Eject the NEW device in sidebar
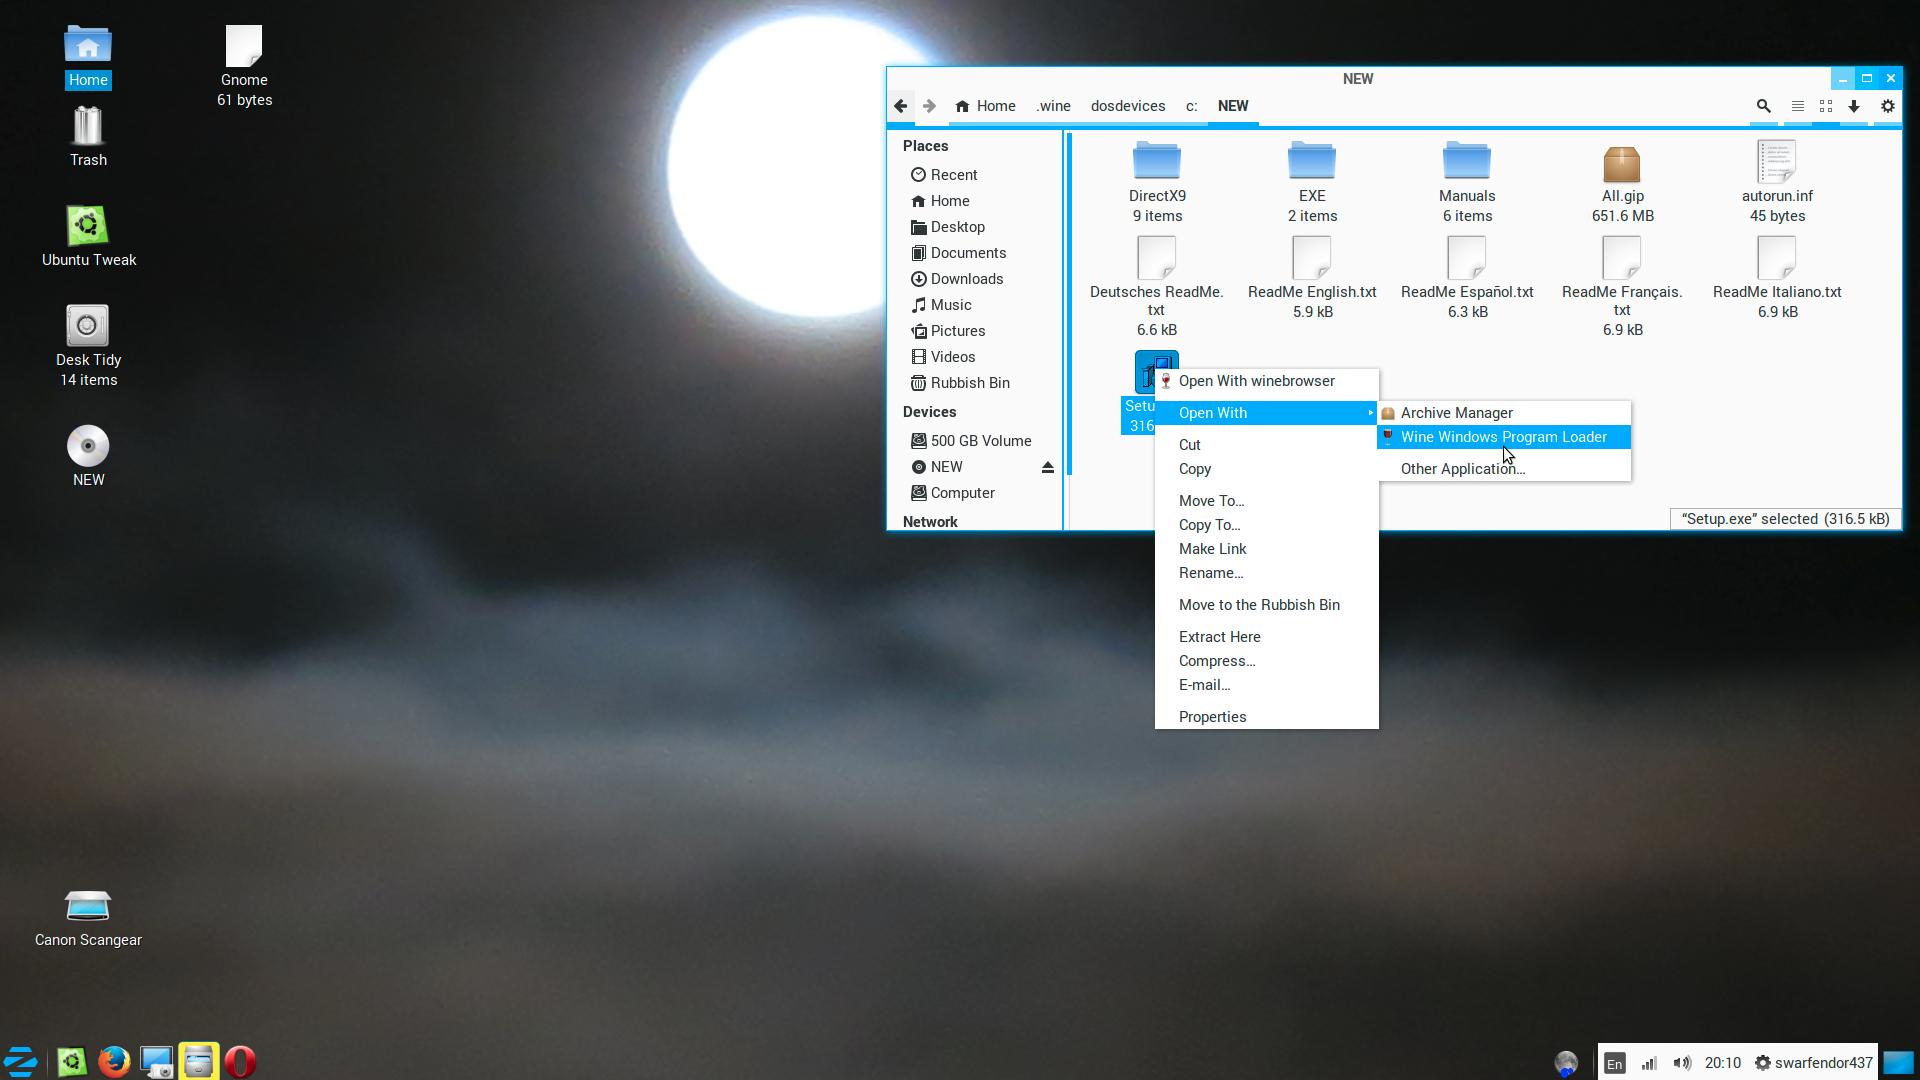 [1047, 468]
